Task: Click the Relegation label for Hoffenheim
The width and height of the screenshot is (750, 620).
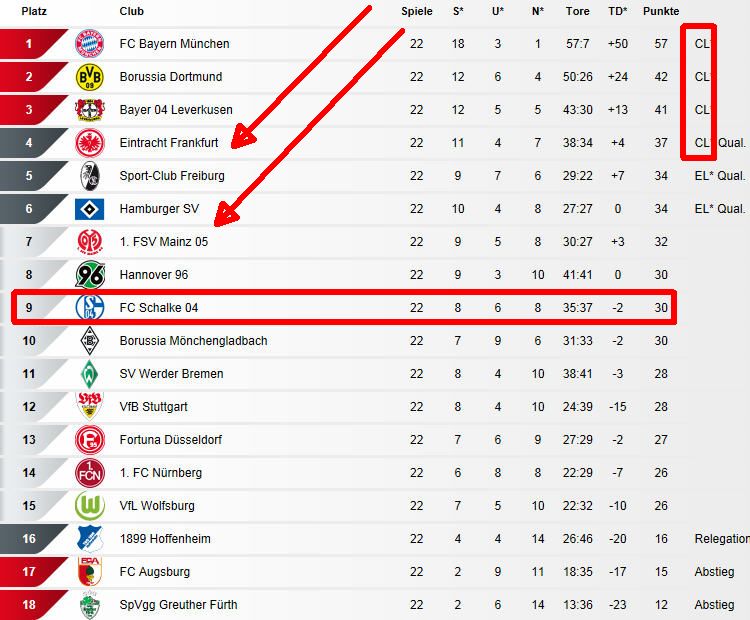Action: (x=721, y=539)
